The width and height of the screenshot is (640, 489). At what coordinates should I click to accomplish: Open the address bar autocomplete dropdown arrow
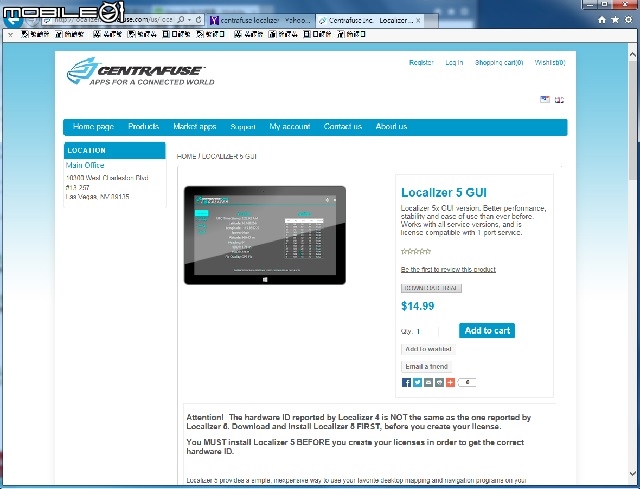[189, 20]
